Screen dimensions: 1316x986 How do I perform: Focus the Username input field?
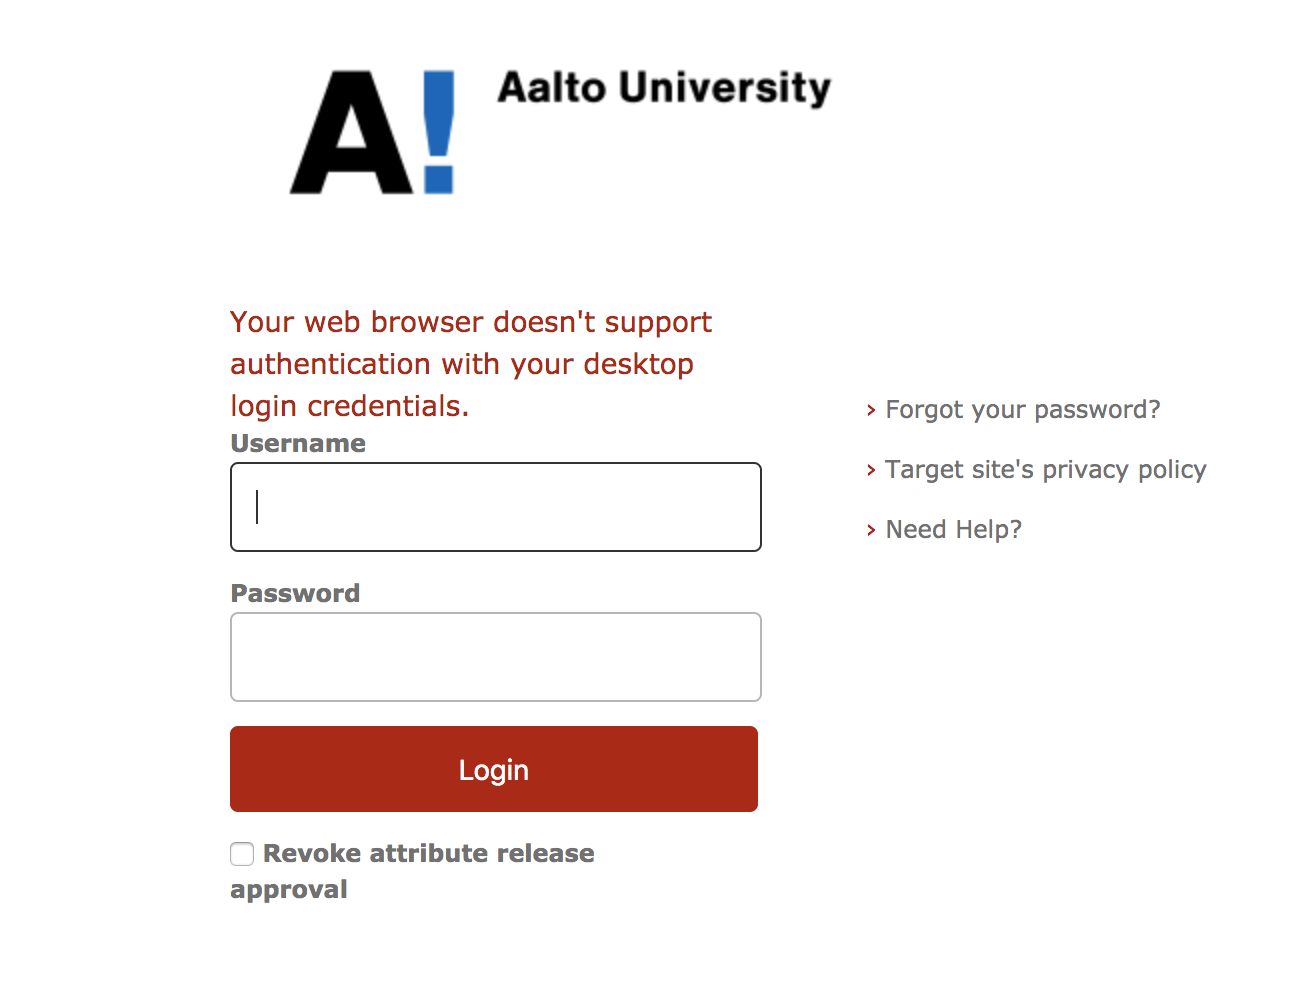496,507
